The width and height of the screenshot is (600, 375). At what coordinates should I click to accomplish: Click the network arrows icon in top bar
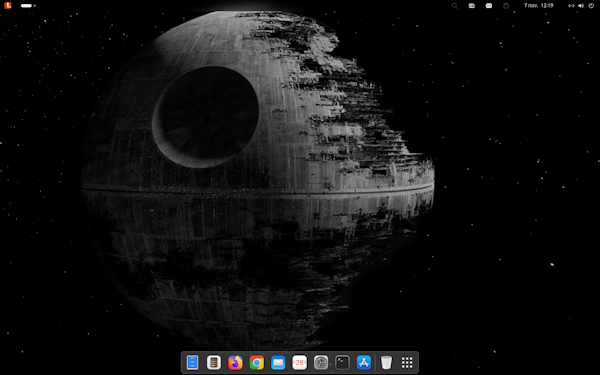(571, 6)
